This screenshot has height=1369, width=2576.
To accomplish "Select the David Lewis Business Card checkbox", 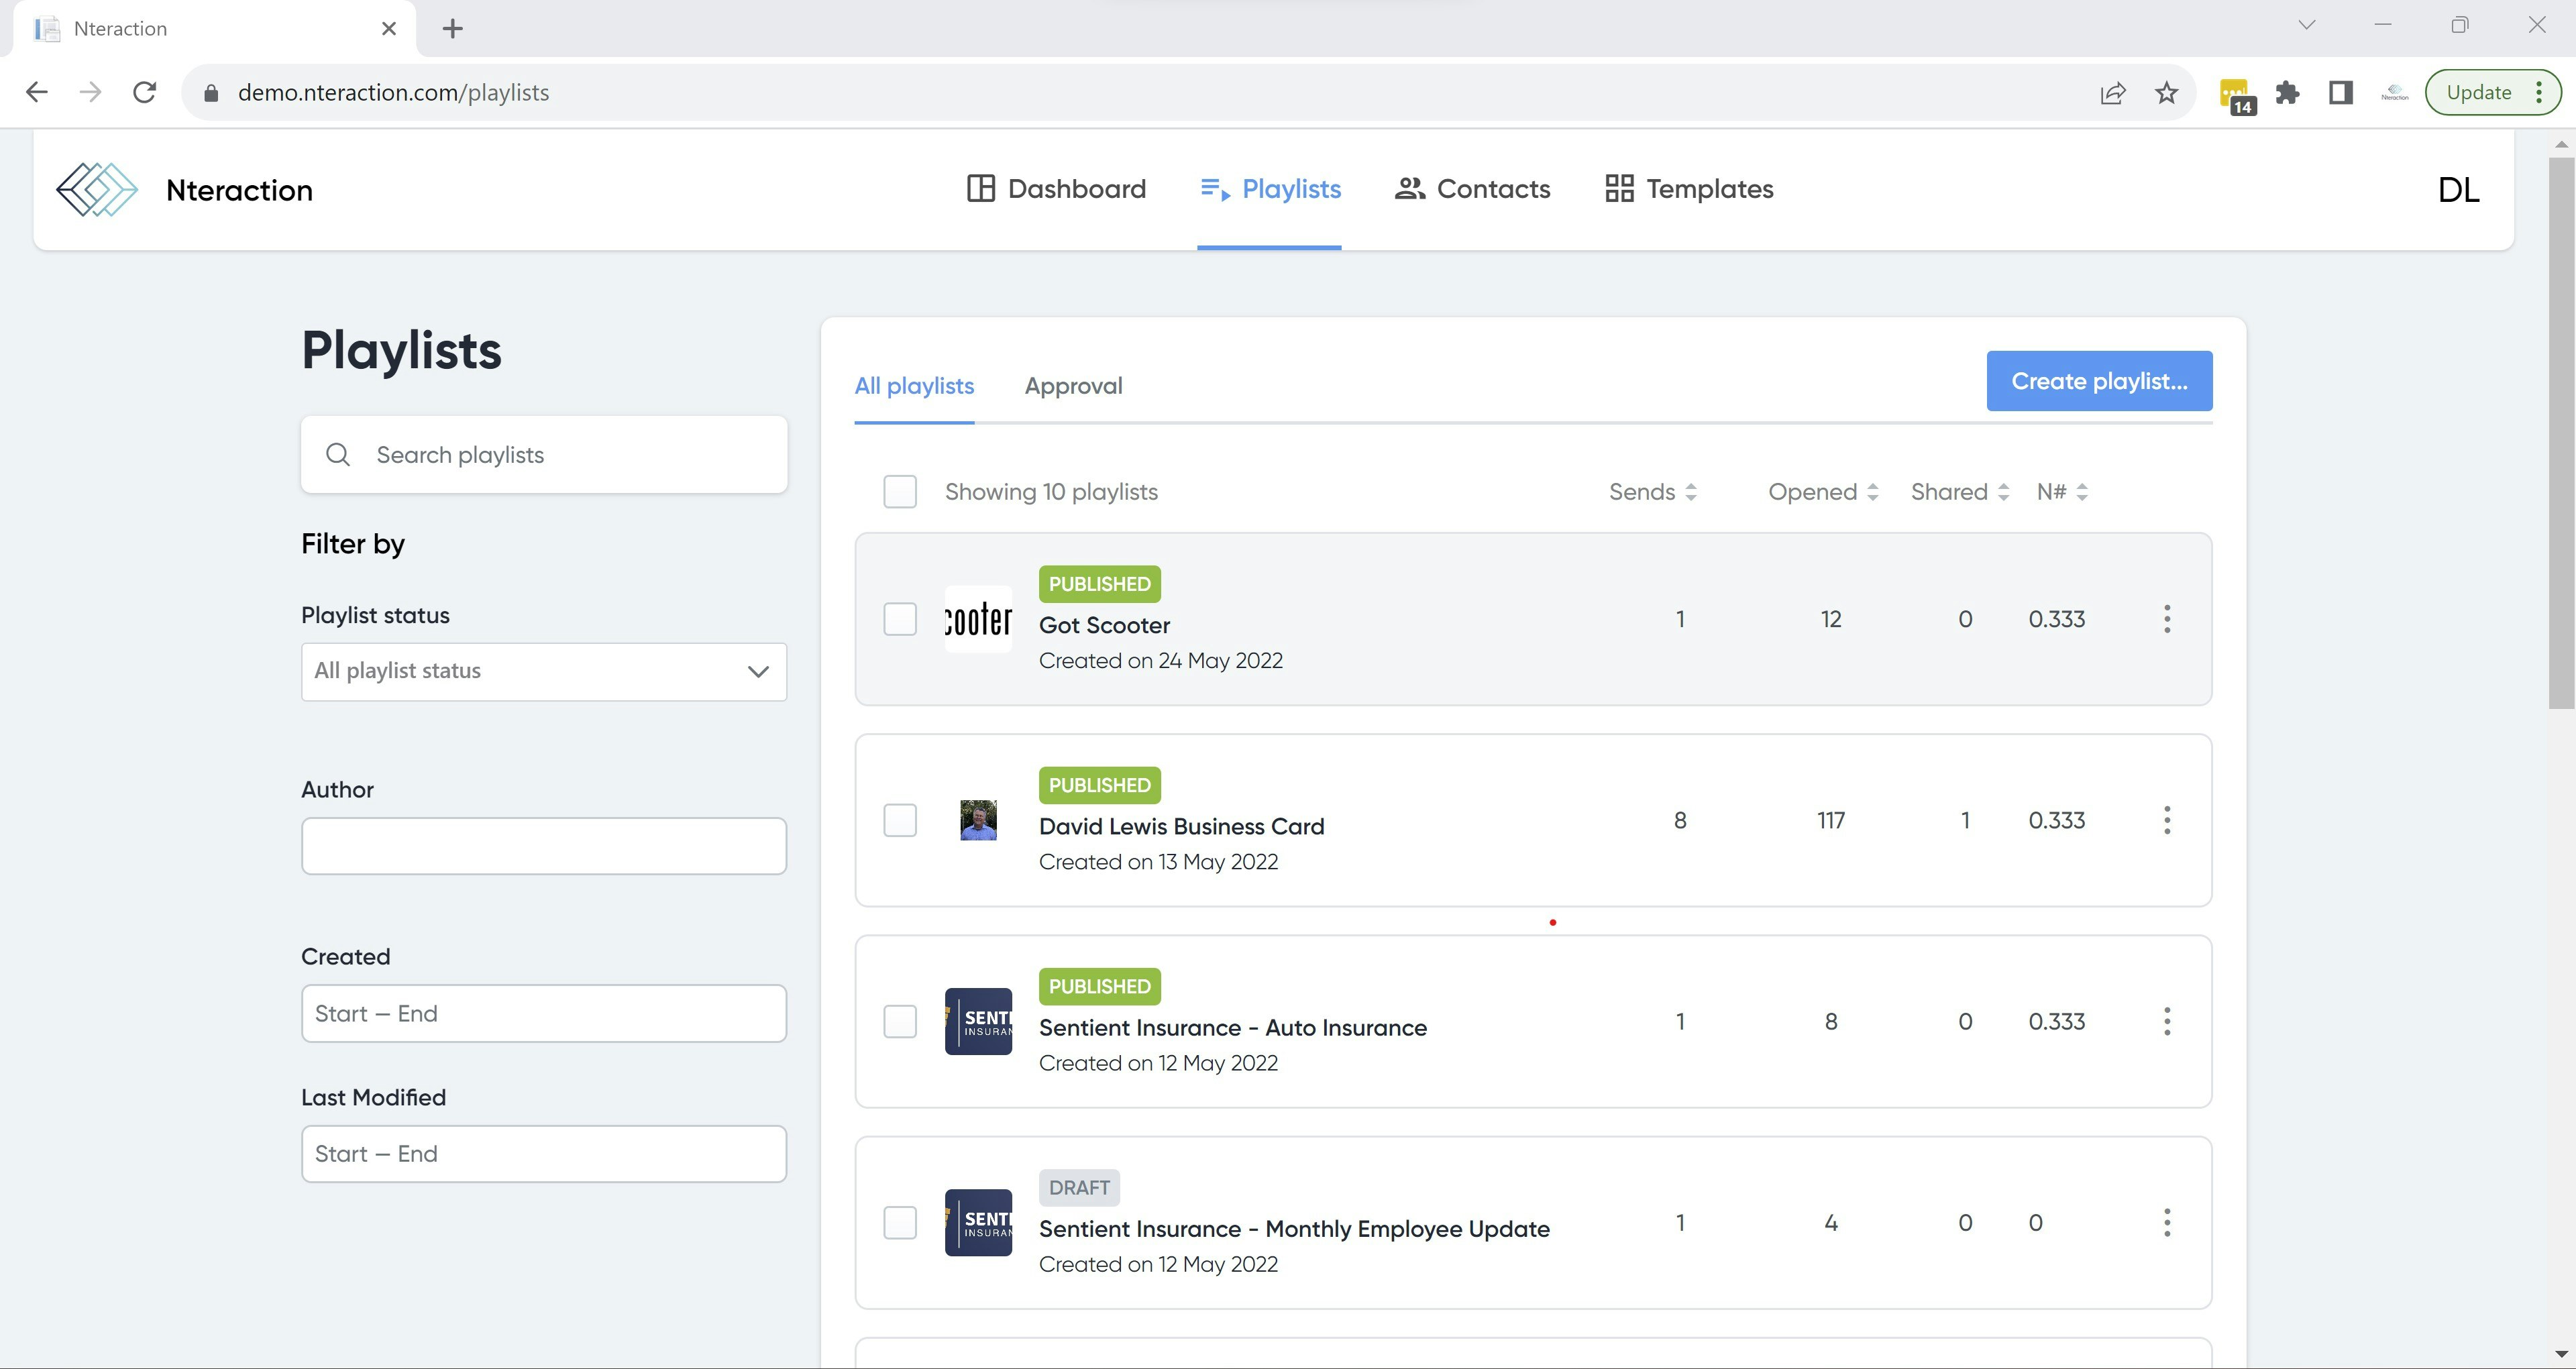I will (900, 821).
